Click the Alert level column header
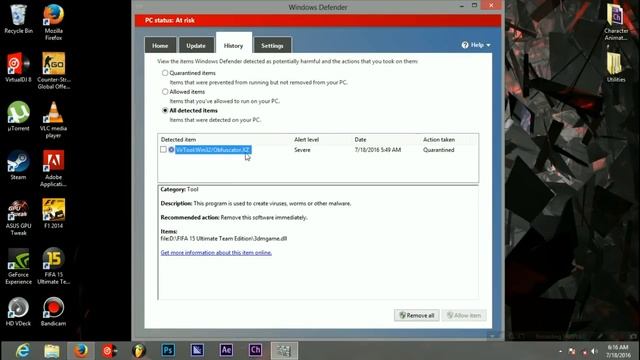 [307, 140]
